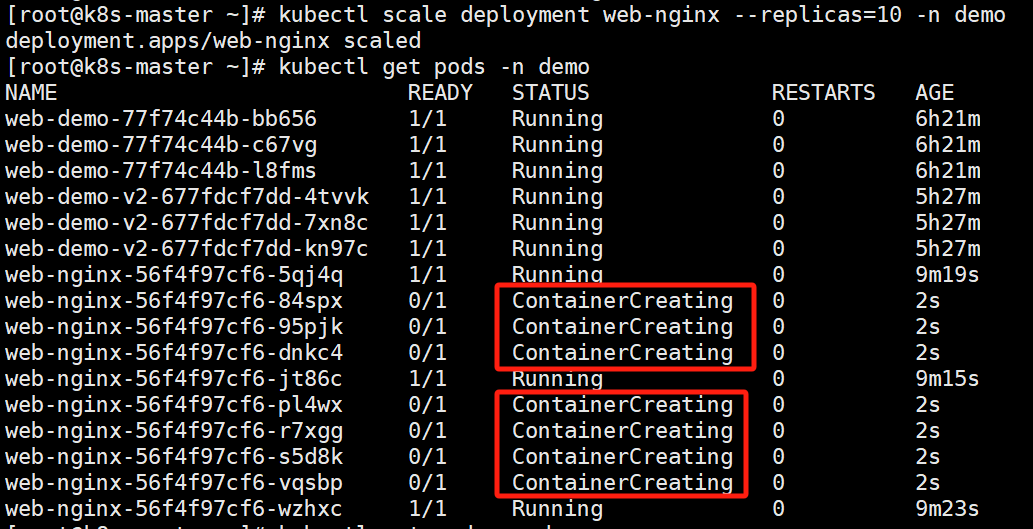Click 0/1 ready value of pod r7xgg
The height and width of the screenshot is (529, 1033).
pyautogui.click(x=427, y=432)
